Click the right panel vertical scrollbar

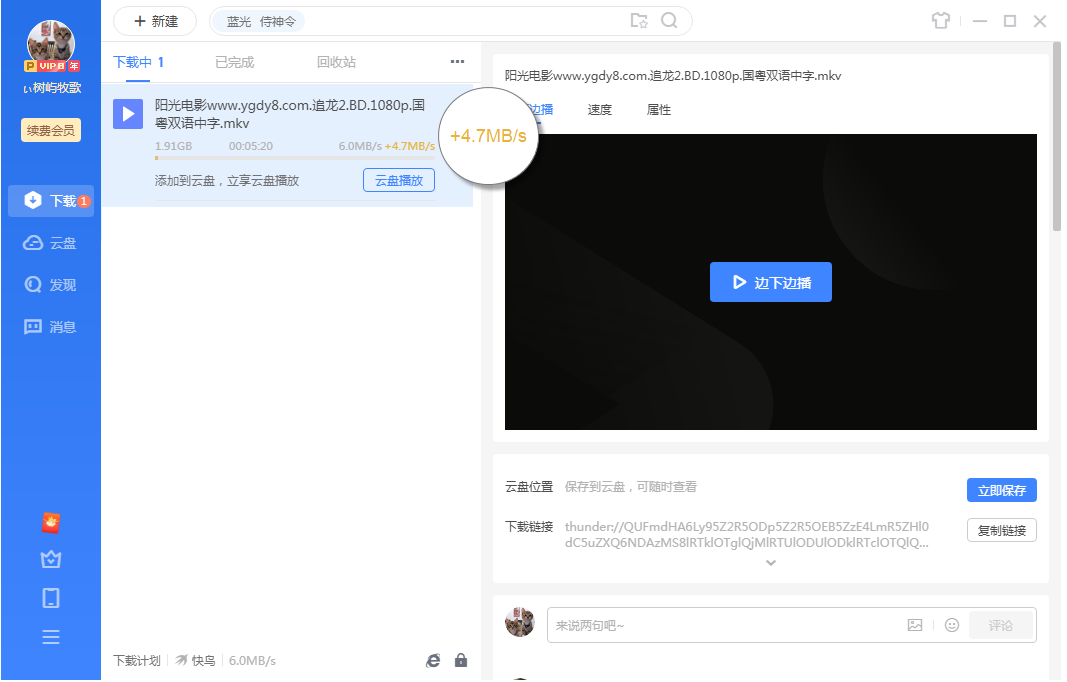click(x=1057, y=136)
